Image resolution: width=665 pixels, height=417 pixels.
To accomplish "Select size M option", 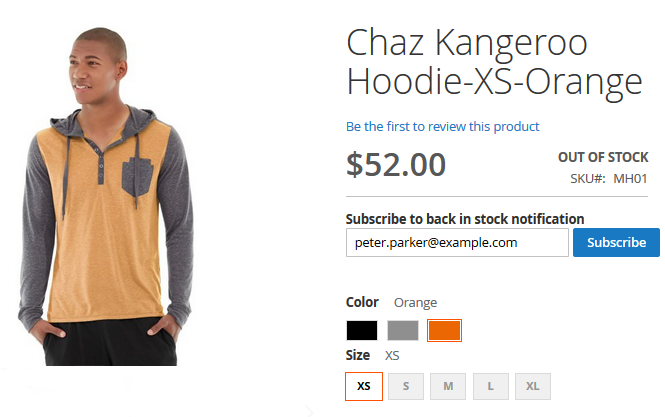I will click(448, 386).
